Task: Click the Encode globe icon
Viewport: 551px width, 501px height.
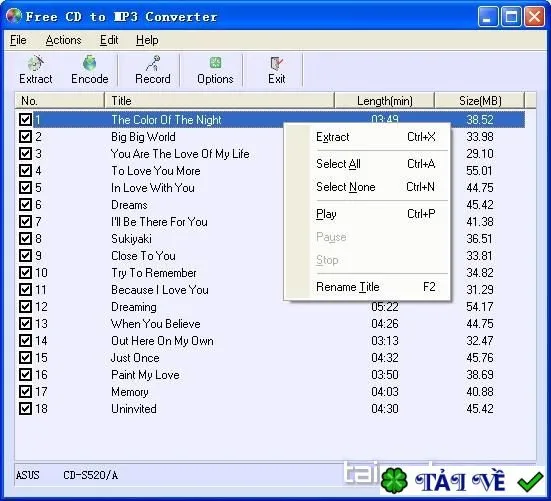Action: (89, 63)
